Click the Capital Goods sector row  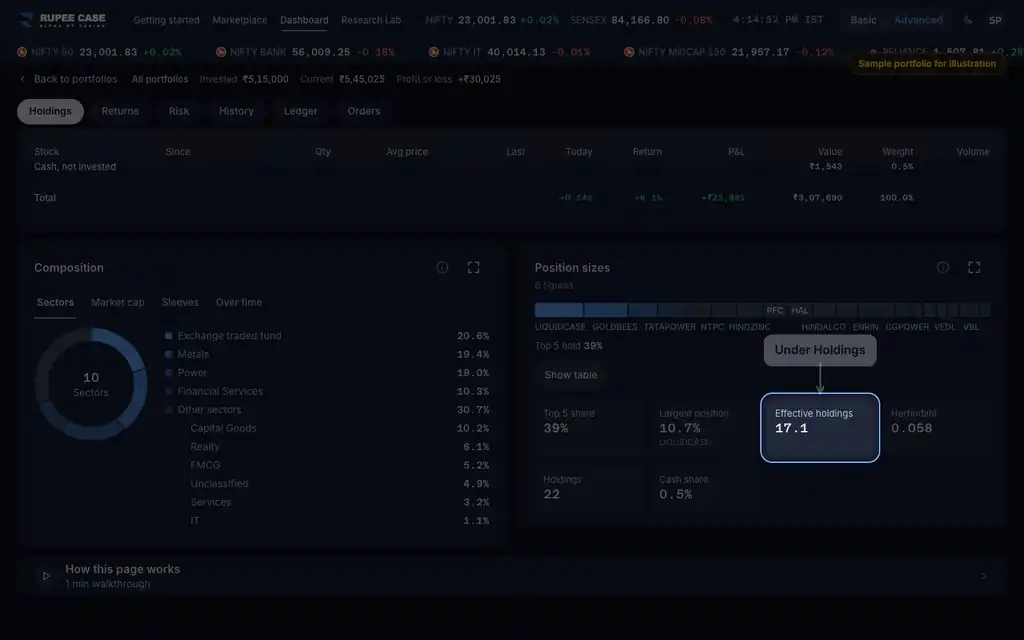pyautogui.click(x=340, y=428)
